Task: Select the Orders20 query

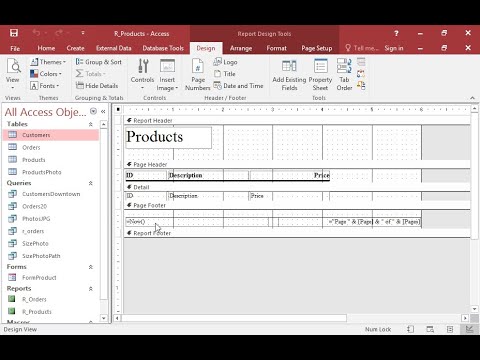Action: tap(51, 206)
